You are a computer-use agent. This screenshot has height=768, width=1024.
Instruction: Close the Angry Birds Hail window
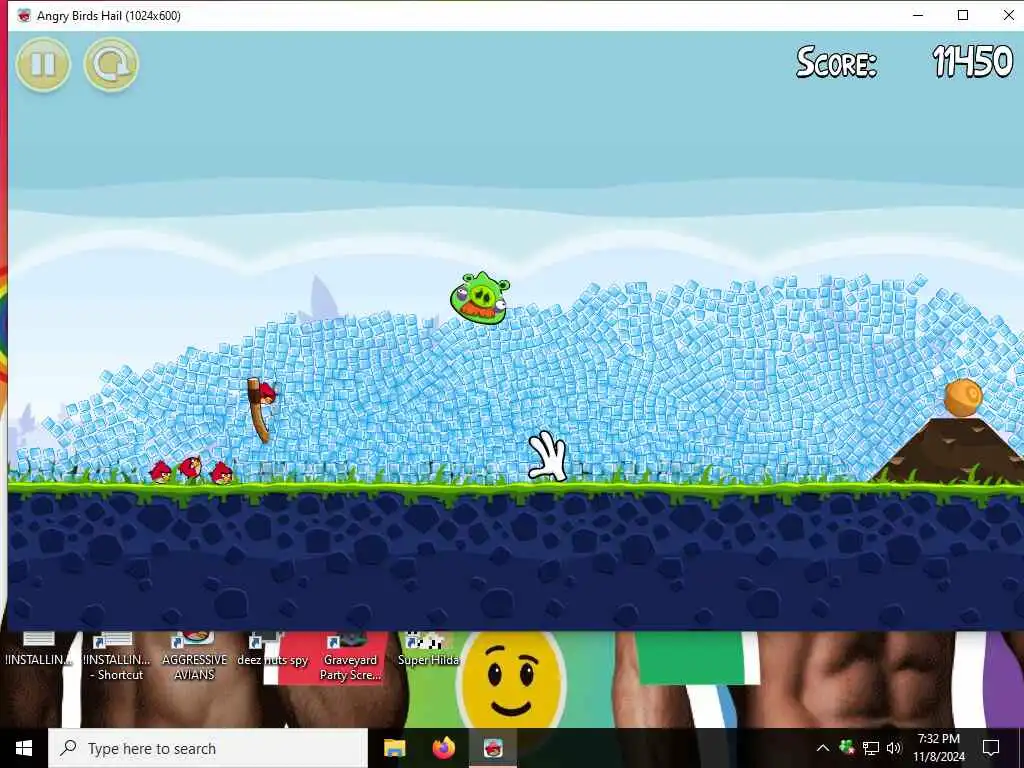(1008, 15)
